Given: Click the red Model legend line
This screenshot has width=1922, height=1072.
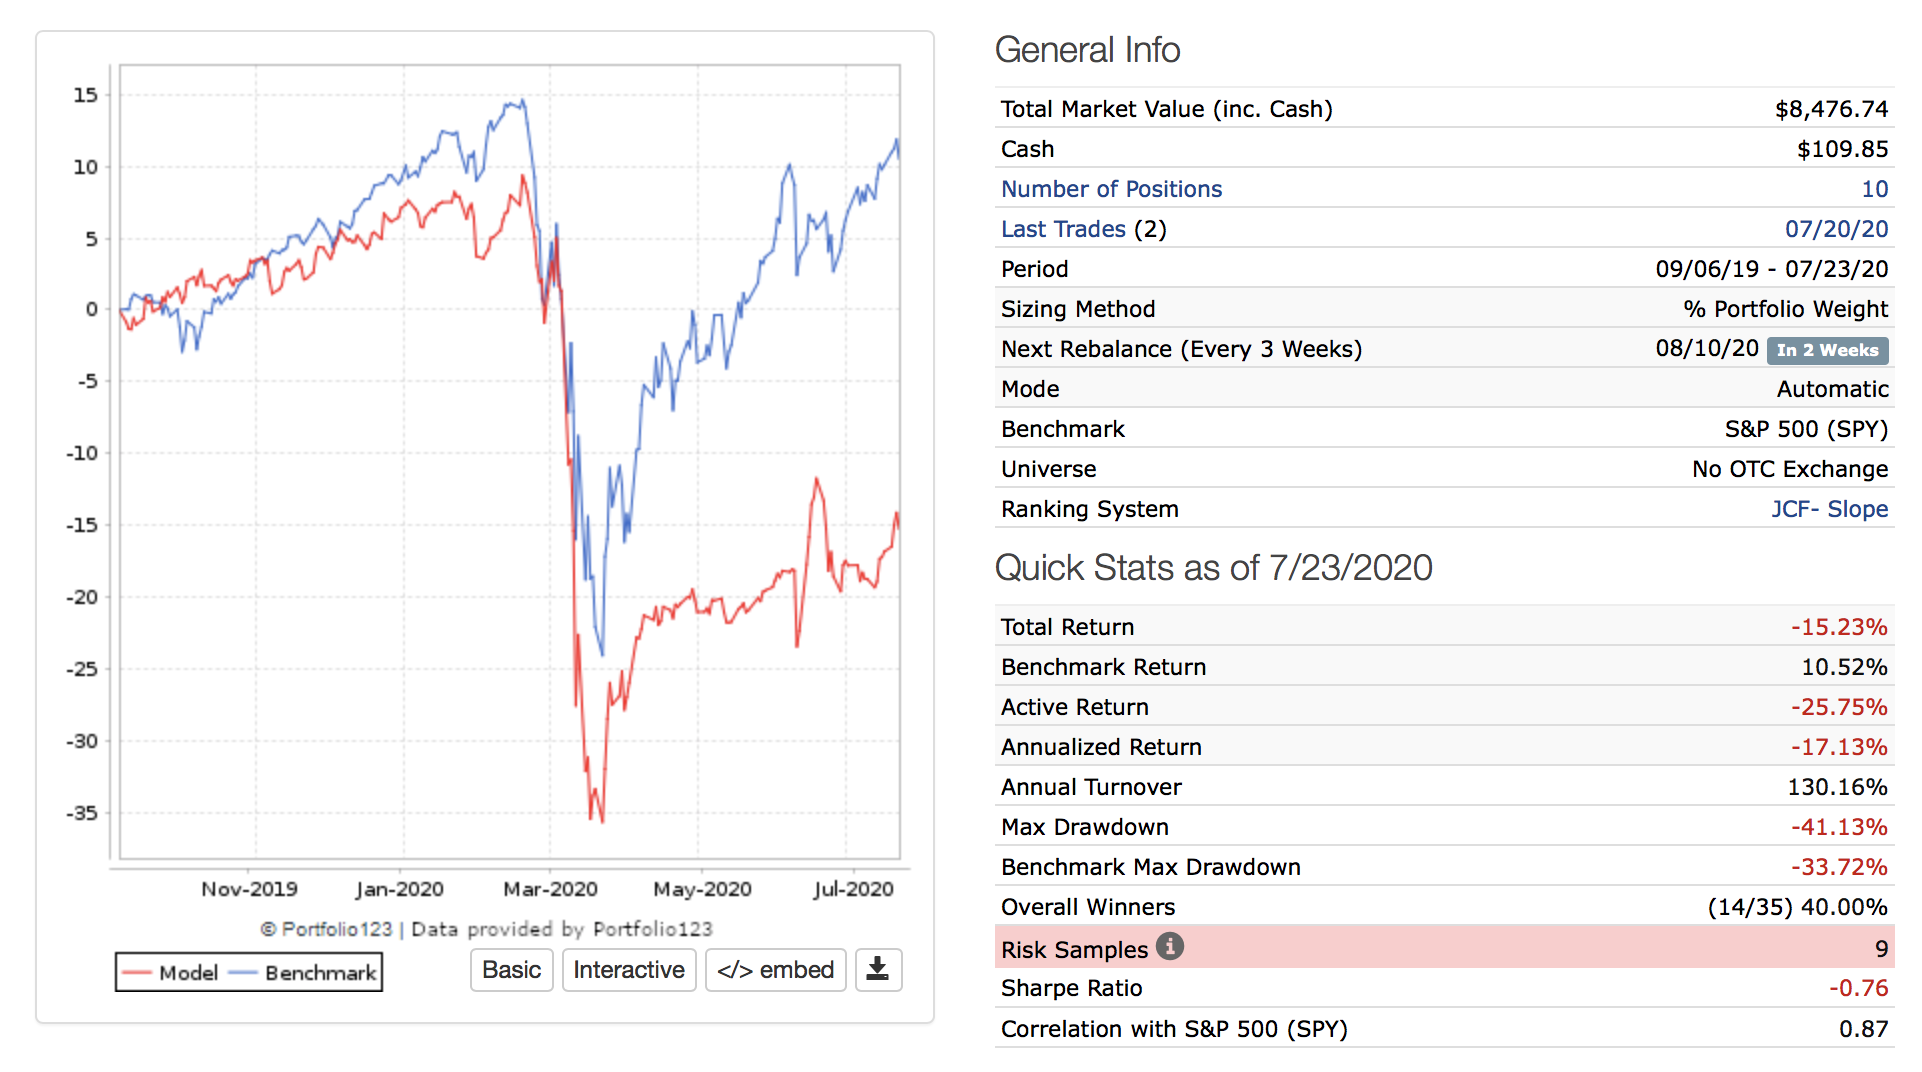Looking at the screenshot, I should pyautogui.click(x=137, y=973).
